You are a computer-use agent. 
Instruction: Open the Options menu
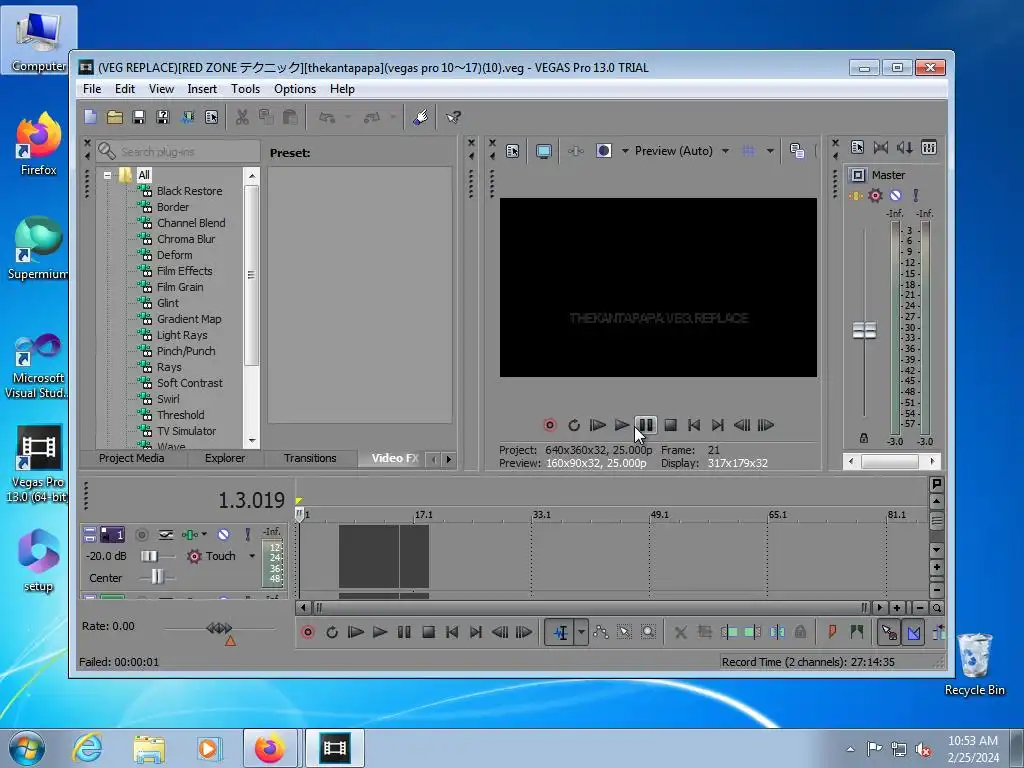tap(295, 89)
